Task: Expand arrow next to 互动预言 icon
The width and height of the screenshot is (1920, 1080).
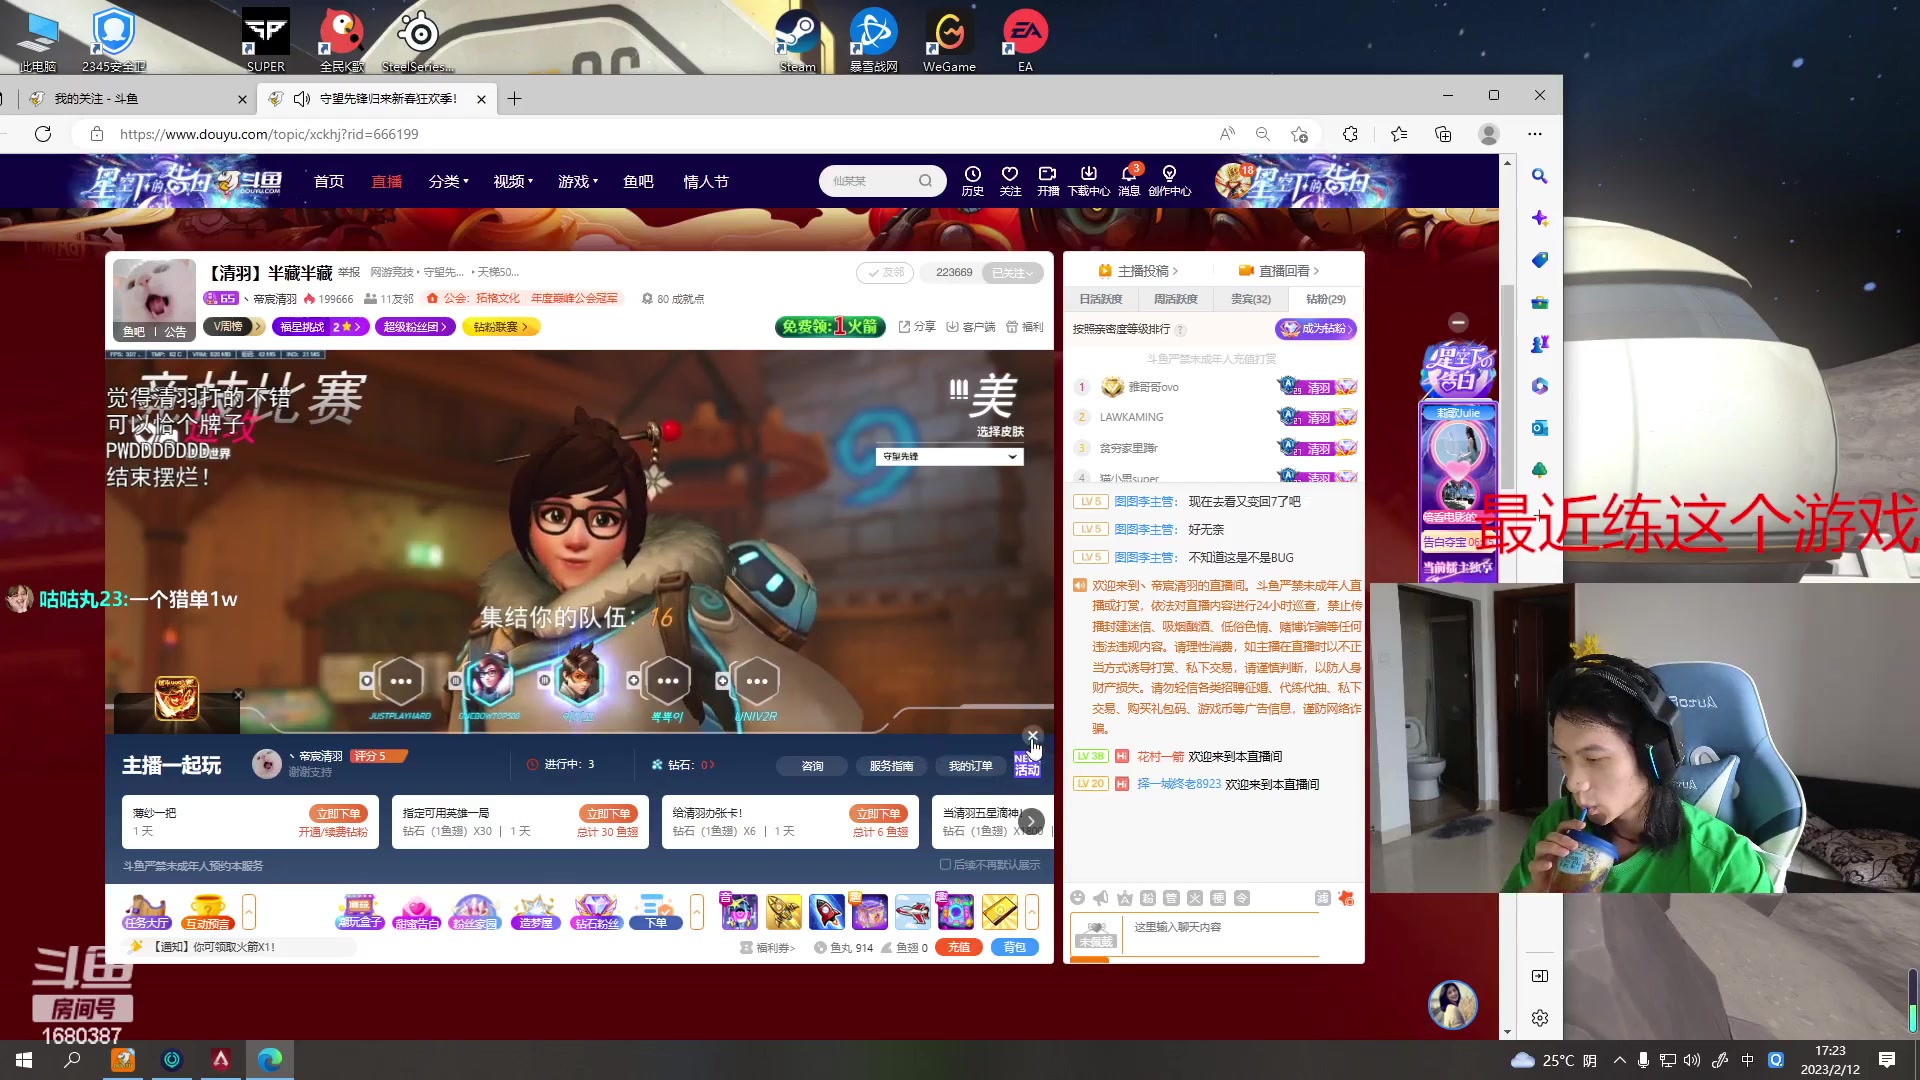Action: click(249, 912)
